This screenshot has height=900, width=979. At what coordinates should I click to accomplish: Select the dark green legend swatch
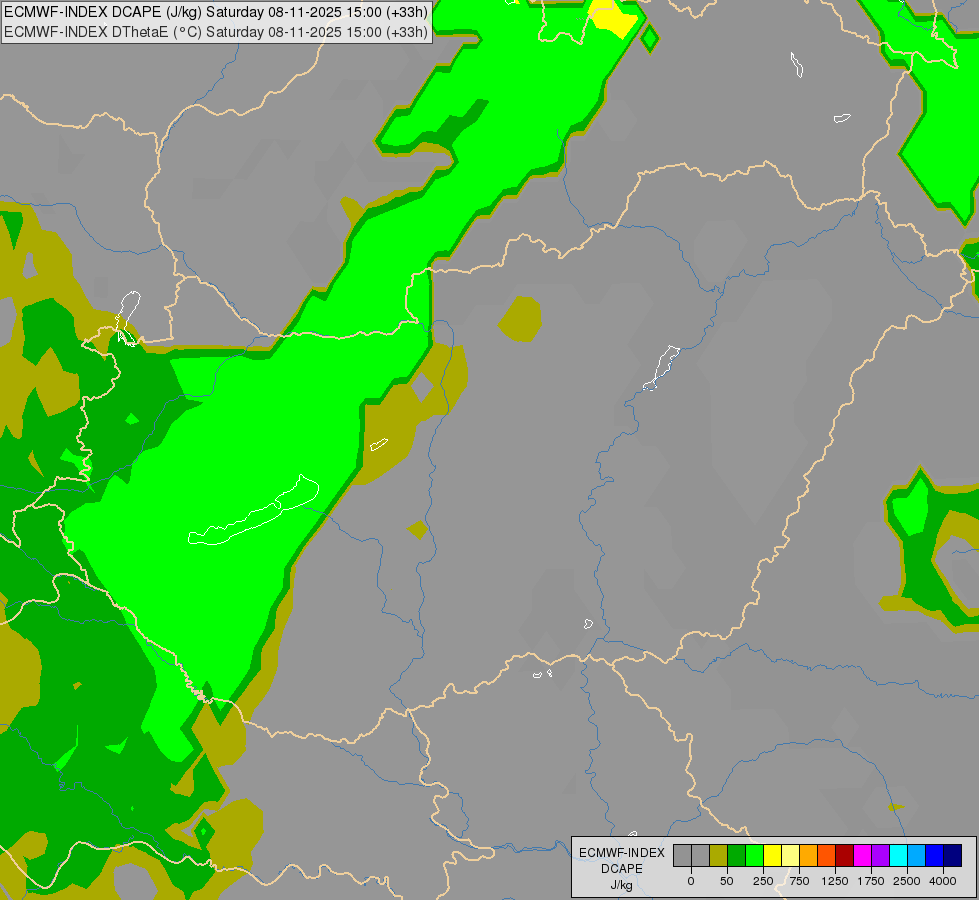(736, 856)
